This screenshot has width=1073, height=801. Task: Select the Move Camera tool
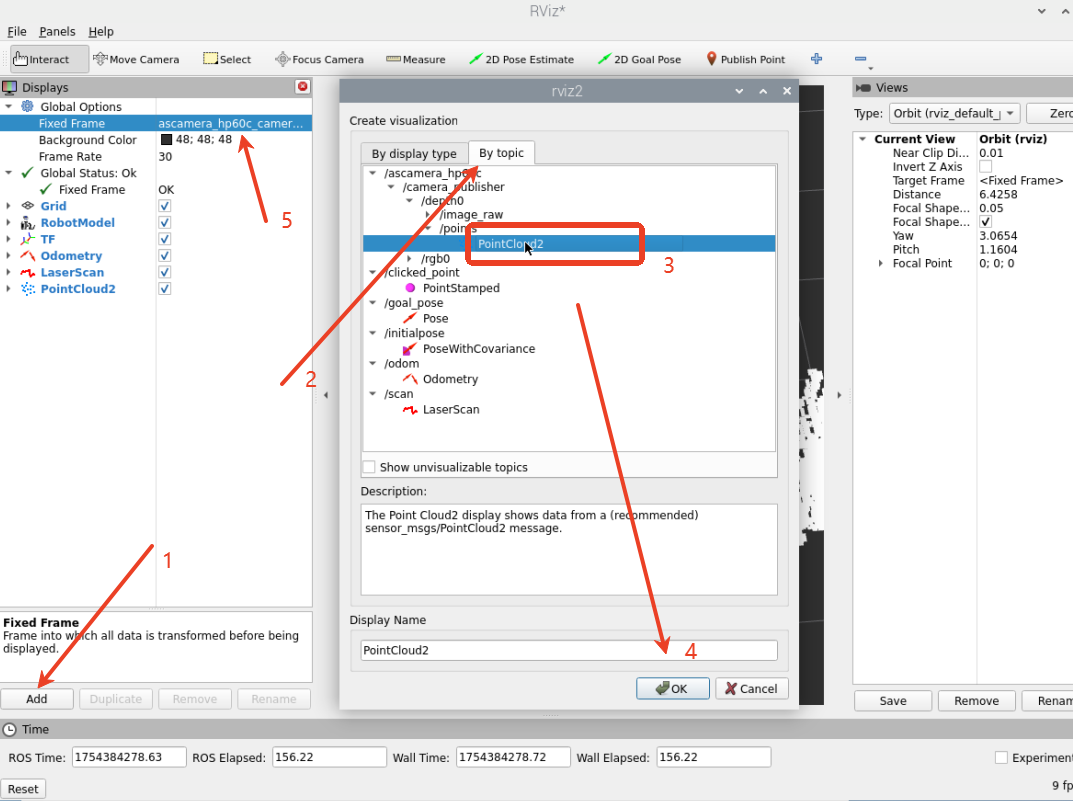(136, 59)
